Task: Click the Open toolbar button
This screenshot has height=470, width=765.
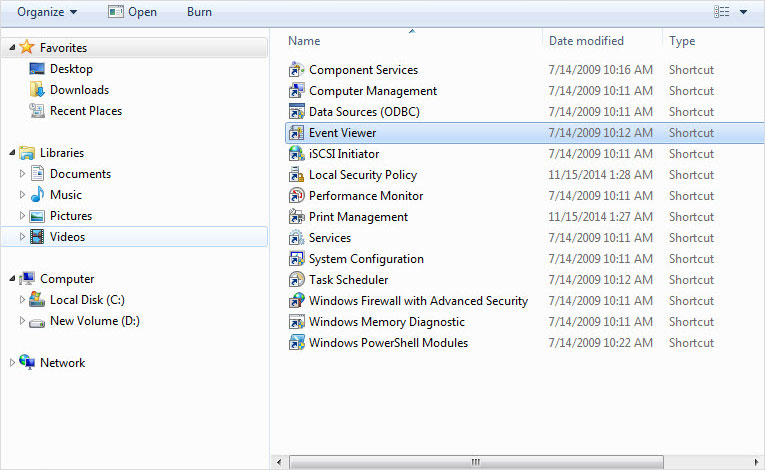Action: coord(132,12)
